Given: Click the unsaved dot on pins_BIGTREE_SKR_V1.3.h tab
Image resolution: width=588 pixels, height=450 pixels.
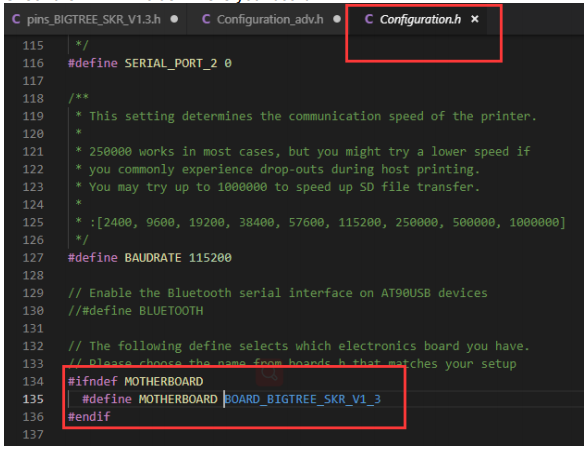Looking at the screenshot, I should (x=174, y=19).
